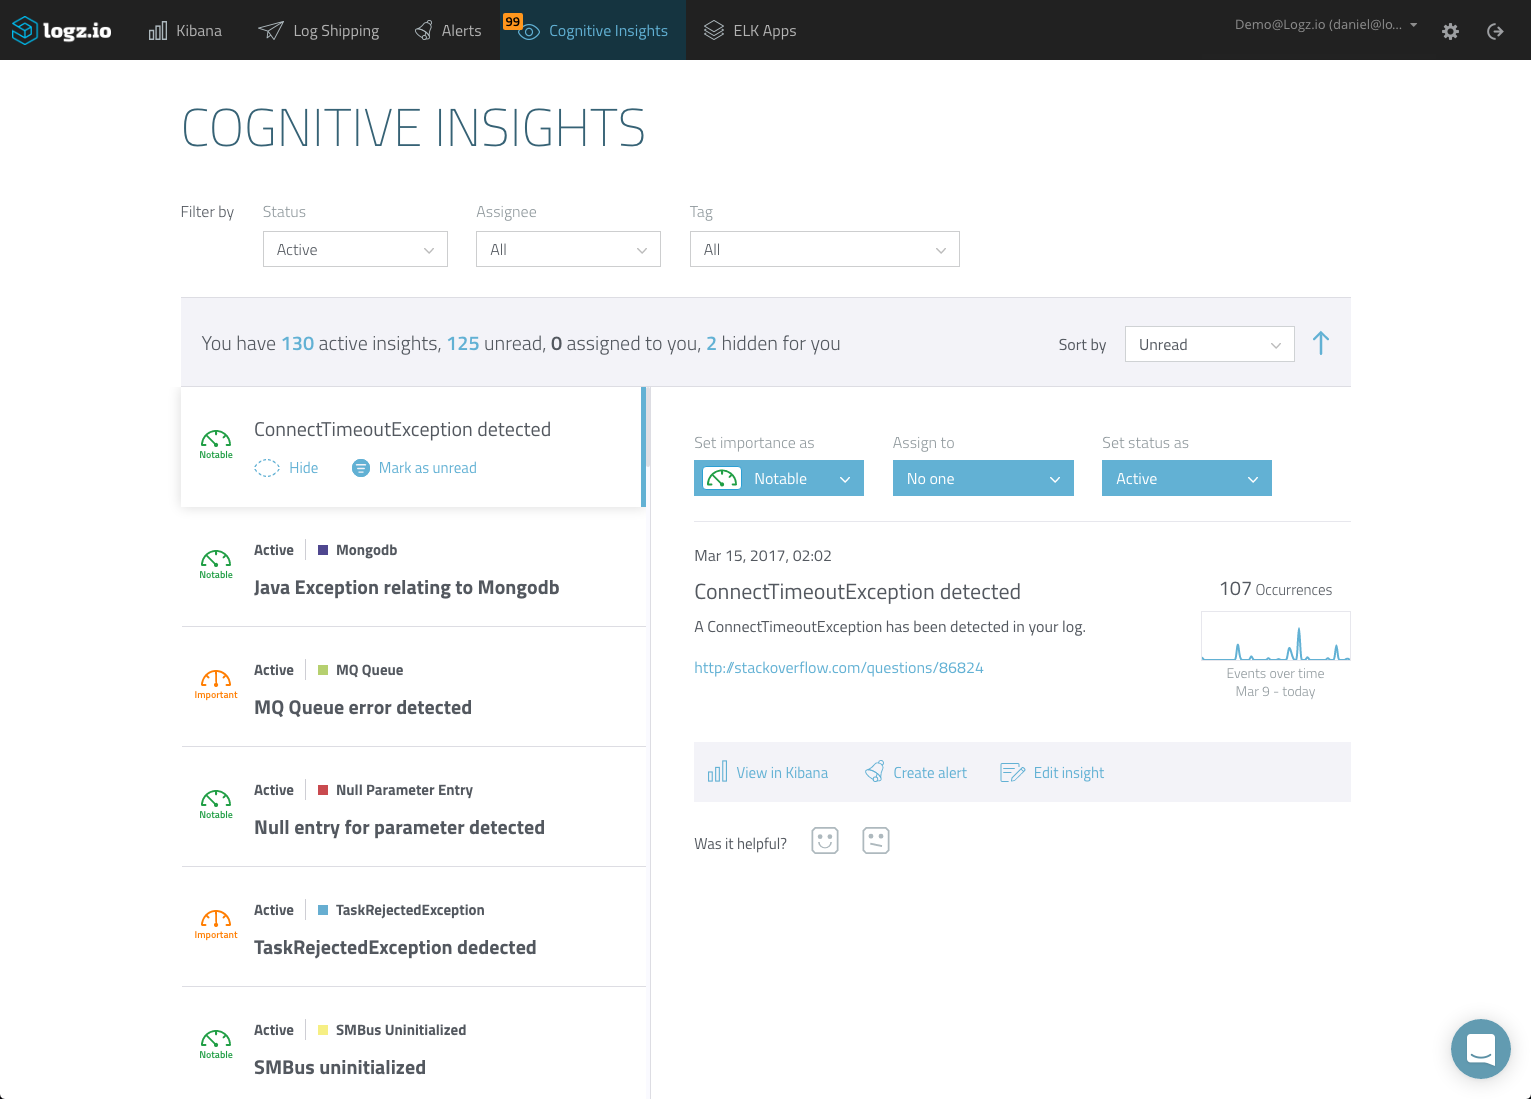
Task: Click the logout arrow icon
Action: 1494,31
